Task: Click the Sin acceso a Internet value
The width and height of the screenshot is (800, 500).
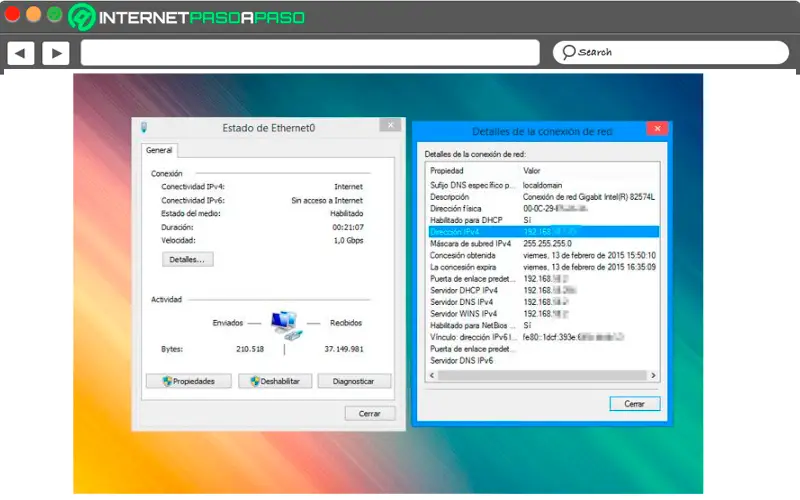Action: coord(327,201)
